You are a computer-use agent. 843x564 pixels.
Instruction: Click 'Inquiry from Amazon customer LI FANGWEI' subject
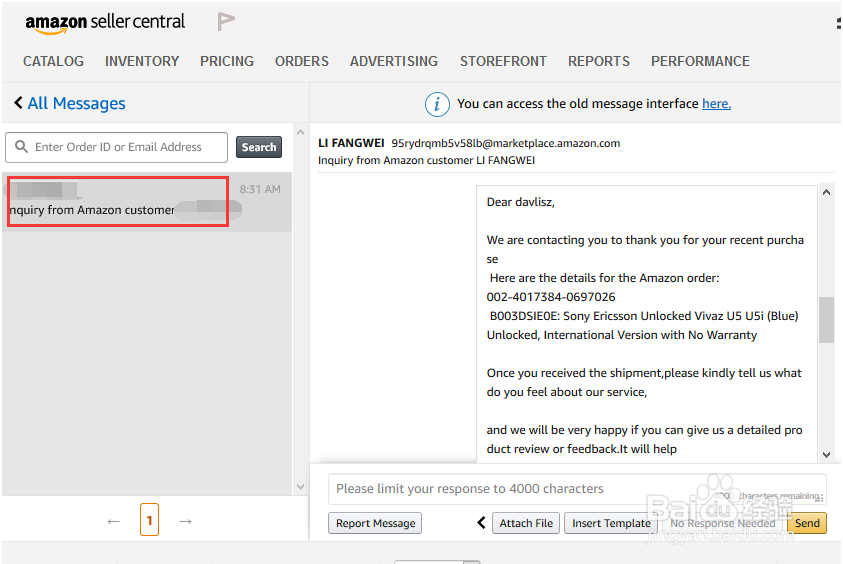(426, 160)
